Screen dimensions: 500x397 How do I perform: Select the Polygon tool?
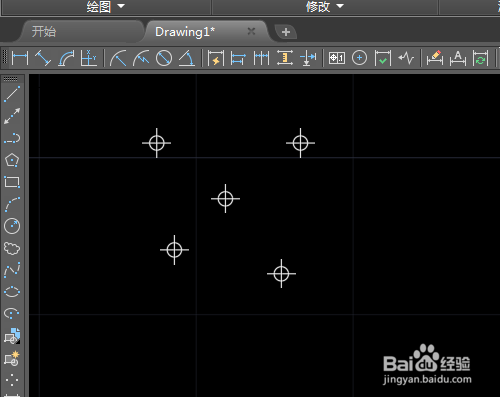(12, 160)
